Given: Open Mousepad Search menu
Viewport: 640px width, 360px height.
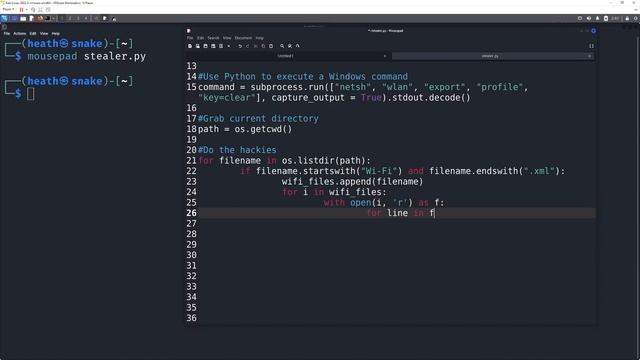Looking at the screenshot, I should (x=213, y=38).
